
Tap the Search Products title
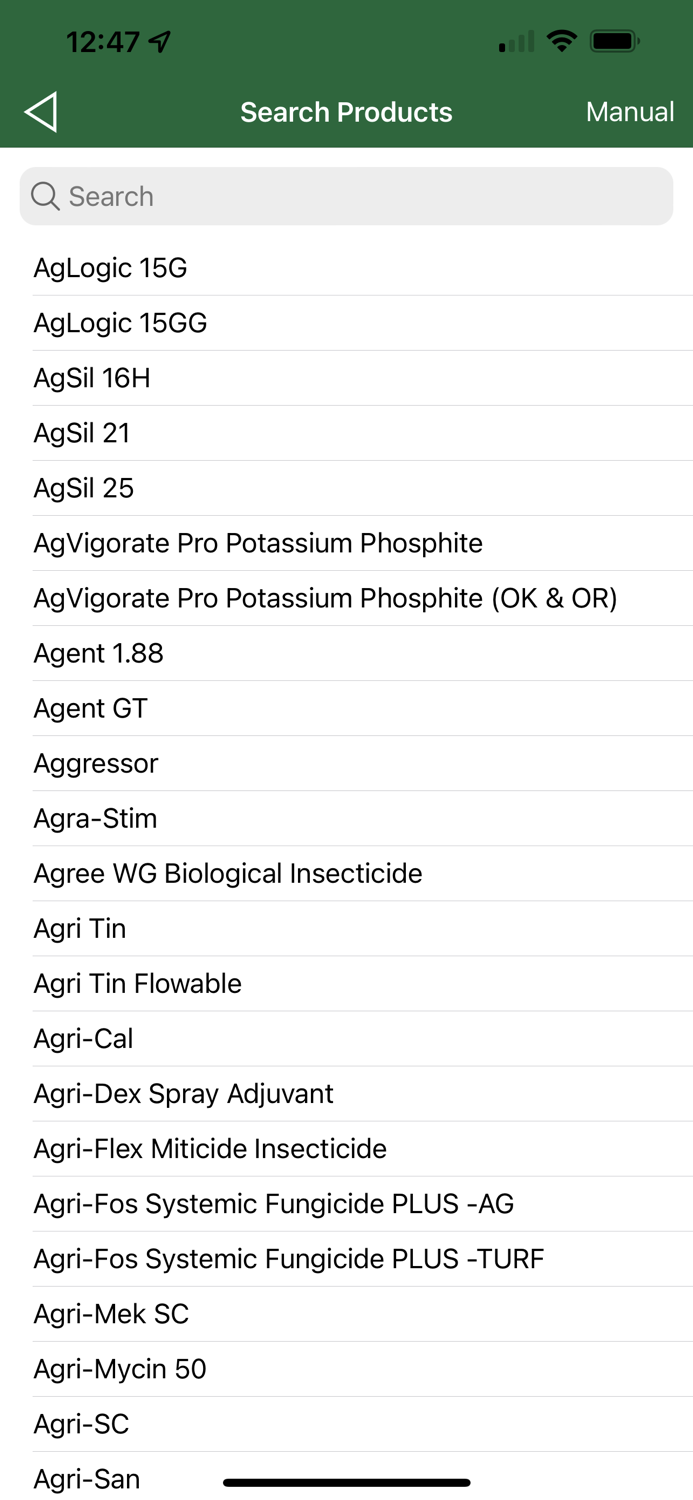346,111
